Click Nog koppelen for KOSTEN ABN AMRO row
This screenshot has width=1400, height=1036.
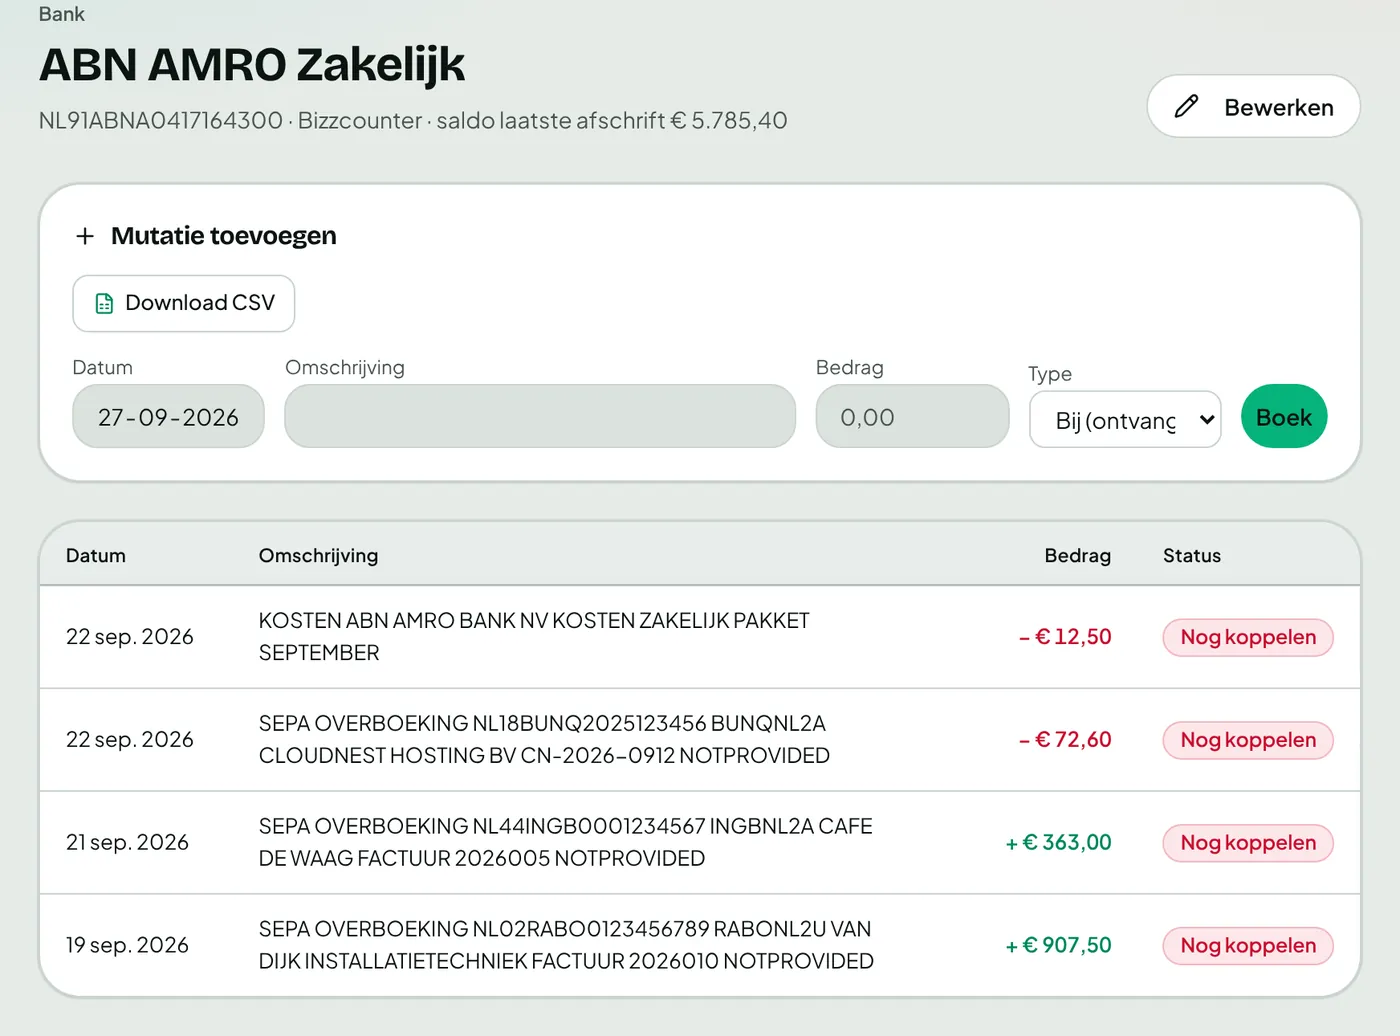click(x=1248, y=637)
